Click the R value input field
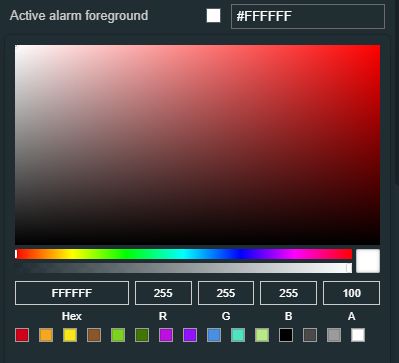399x363 pixels. pos(163,293)
